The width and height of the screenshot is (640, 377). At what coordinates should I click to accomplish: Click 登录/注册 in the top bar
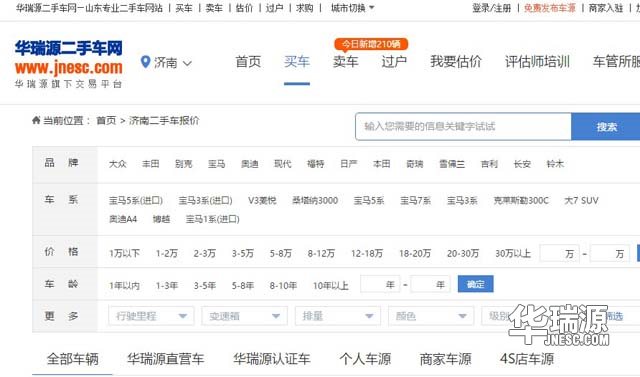[x=491, y=8]
